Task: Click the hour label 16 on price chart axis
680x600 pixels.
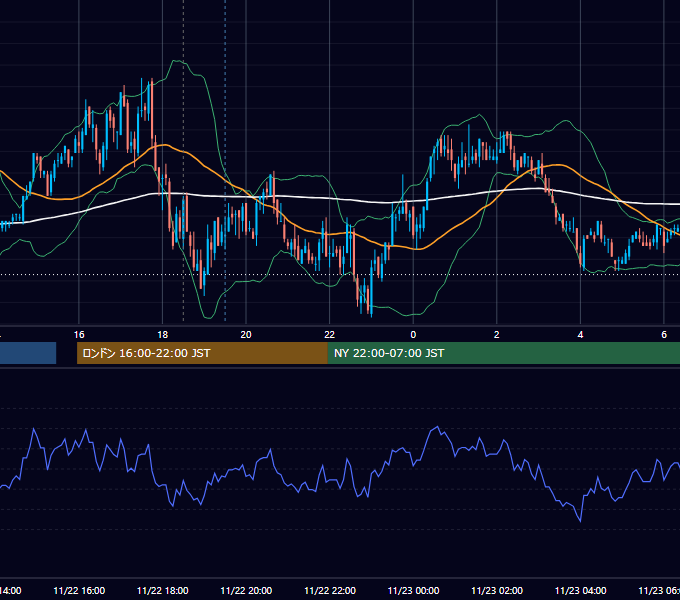Action: 79,335
